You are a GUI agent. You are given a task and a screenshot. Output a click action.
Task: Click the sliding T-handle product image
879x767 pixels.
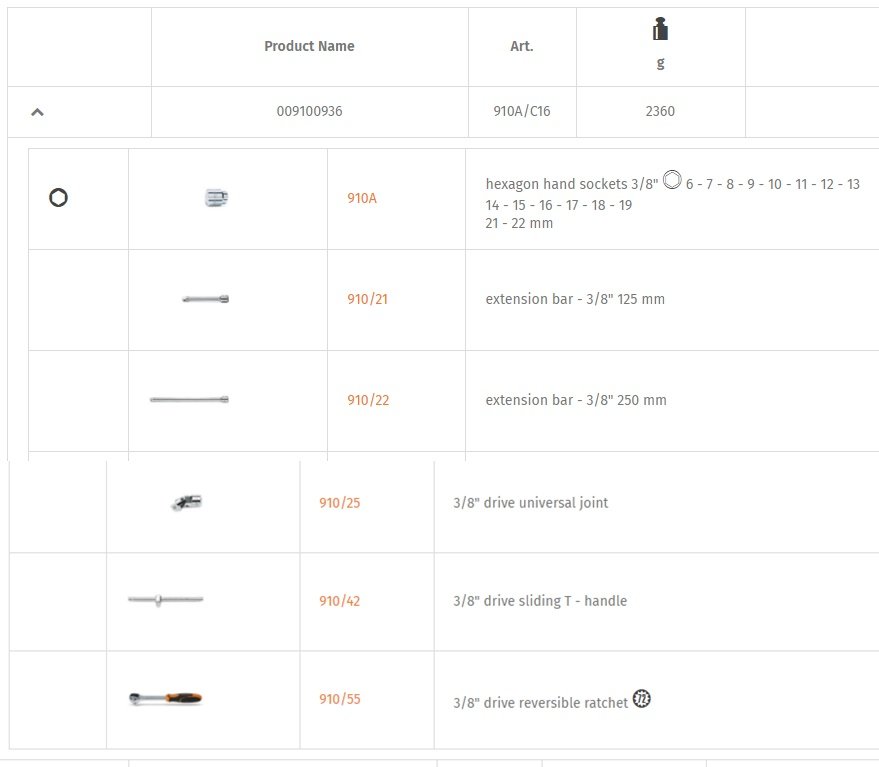point(165,600)
